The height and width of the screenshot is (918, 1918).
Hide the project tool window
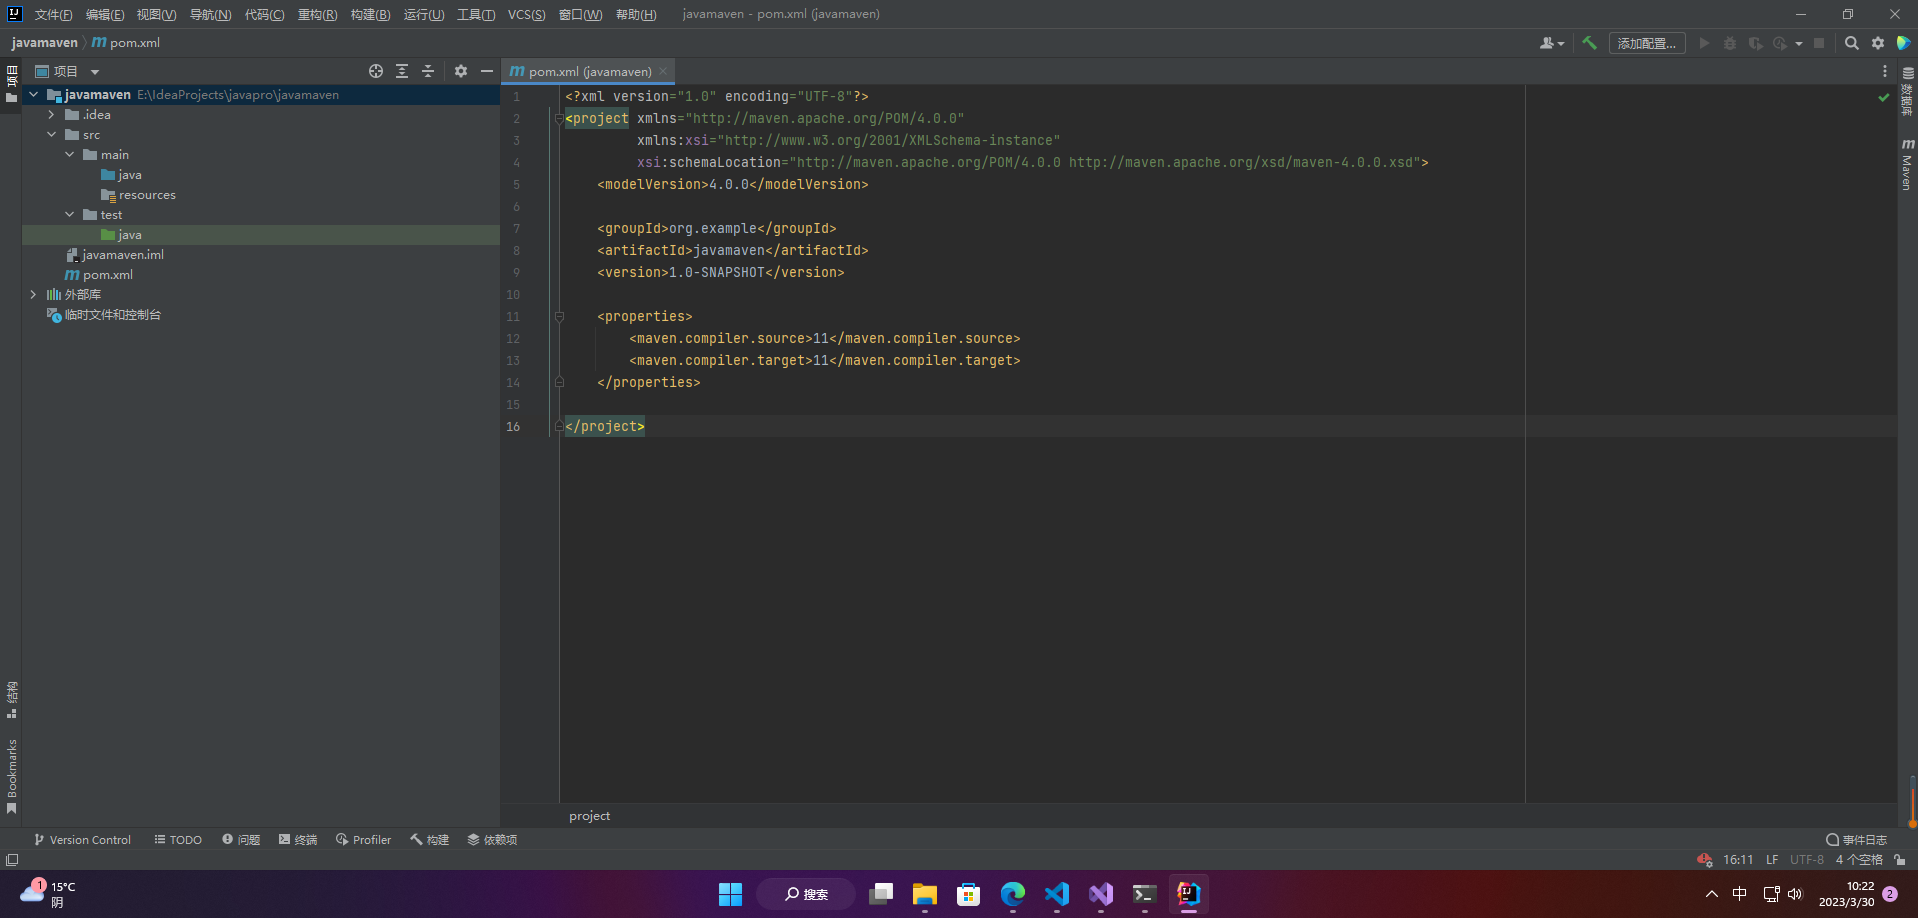487,71
